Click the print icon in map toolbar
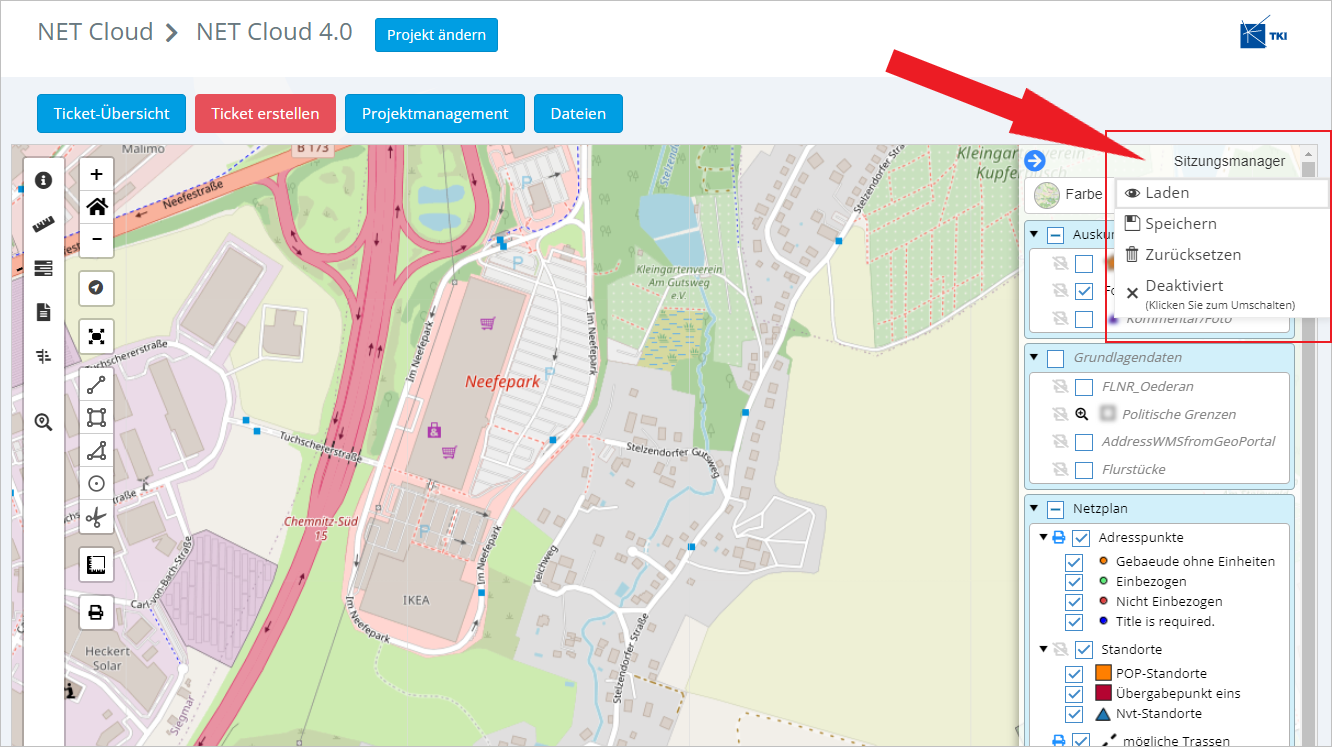1332x747 pixels. pos(96,612)
